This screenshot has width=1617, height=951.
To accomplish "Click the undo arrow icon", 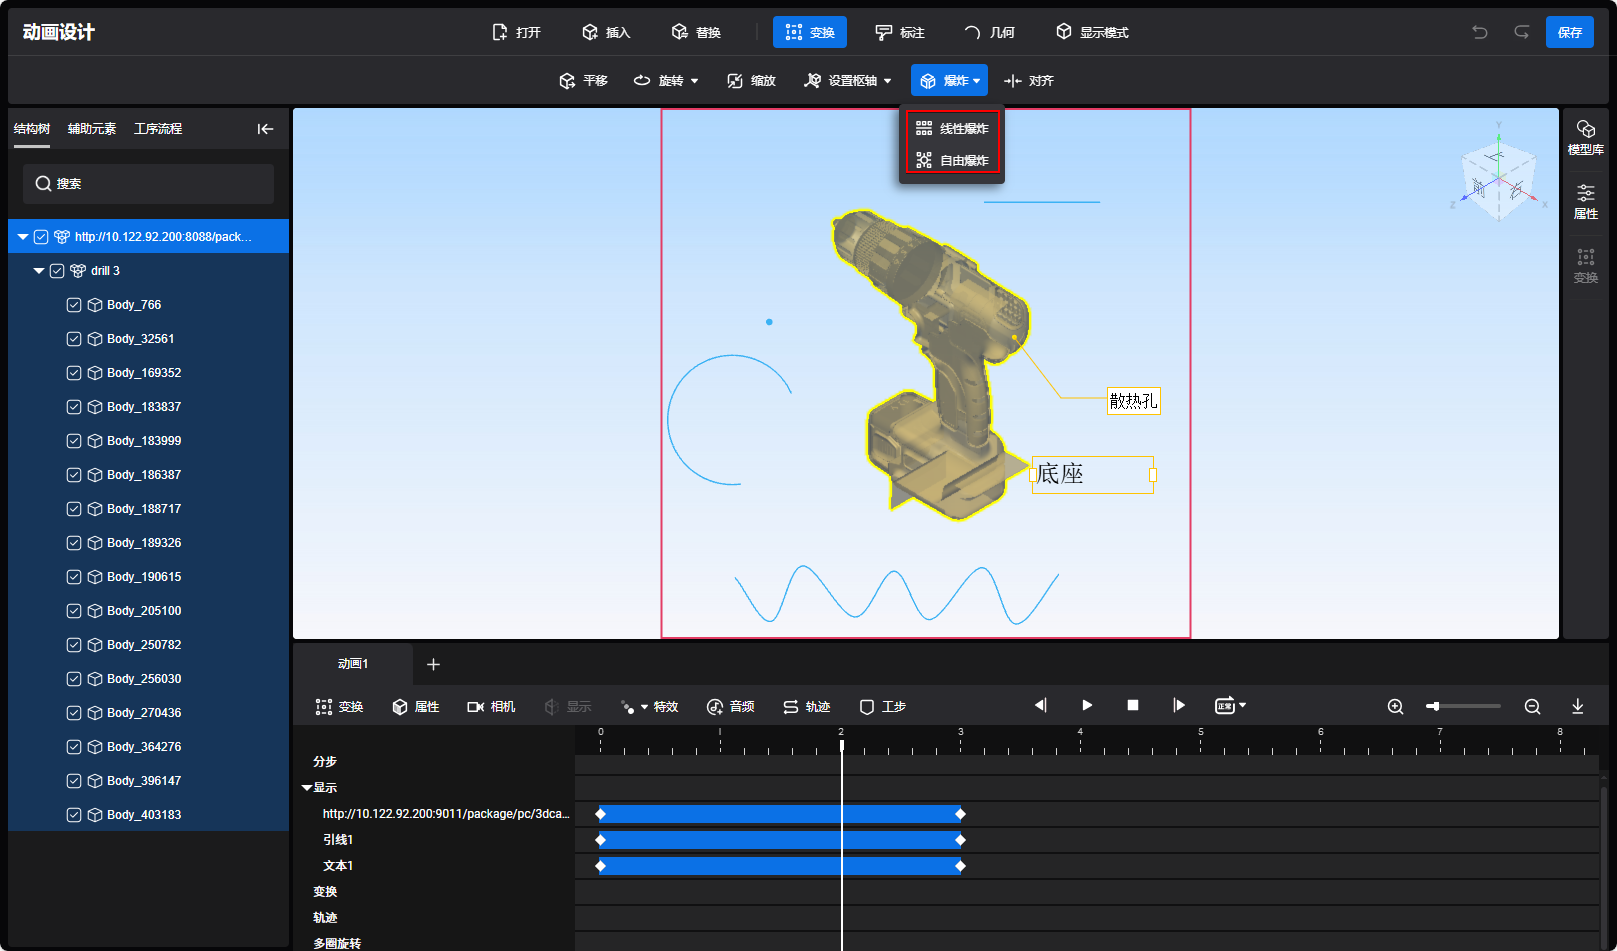I will [1480, 32].
